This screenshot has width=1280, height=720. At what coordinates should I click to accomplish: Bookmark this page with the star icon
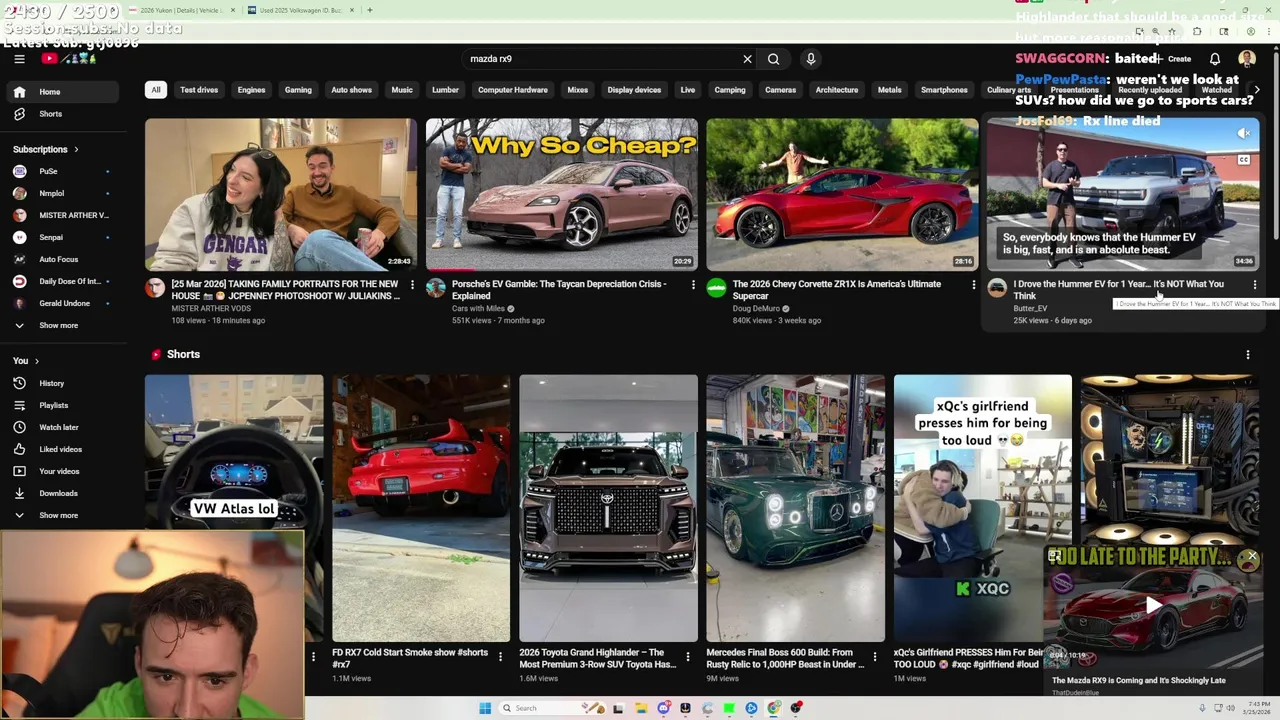(x=1172, y=32)
